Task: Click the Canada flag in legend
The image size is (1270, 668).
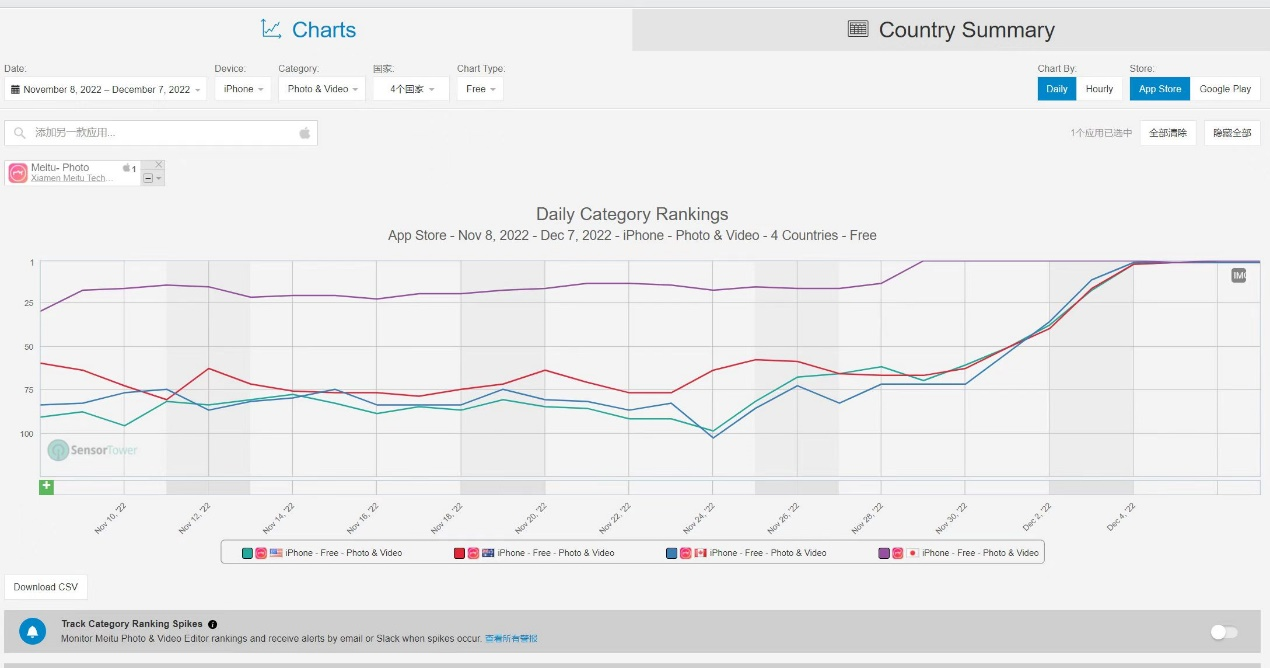Action: 700,553
